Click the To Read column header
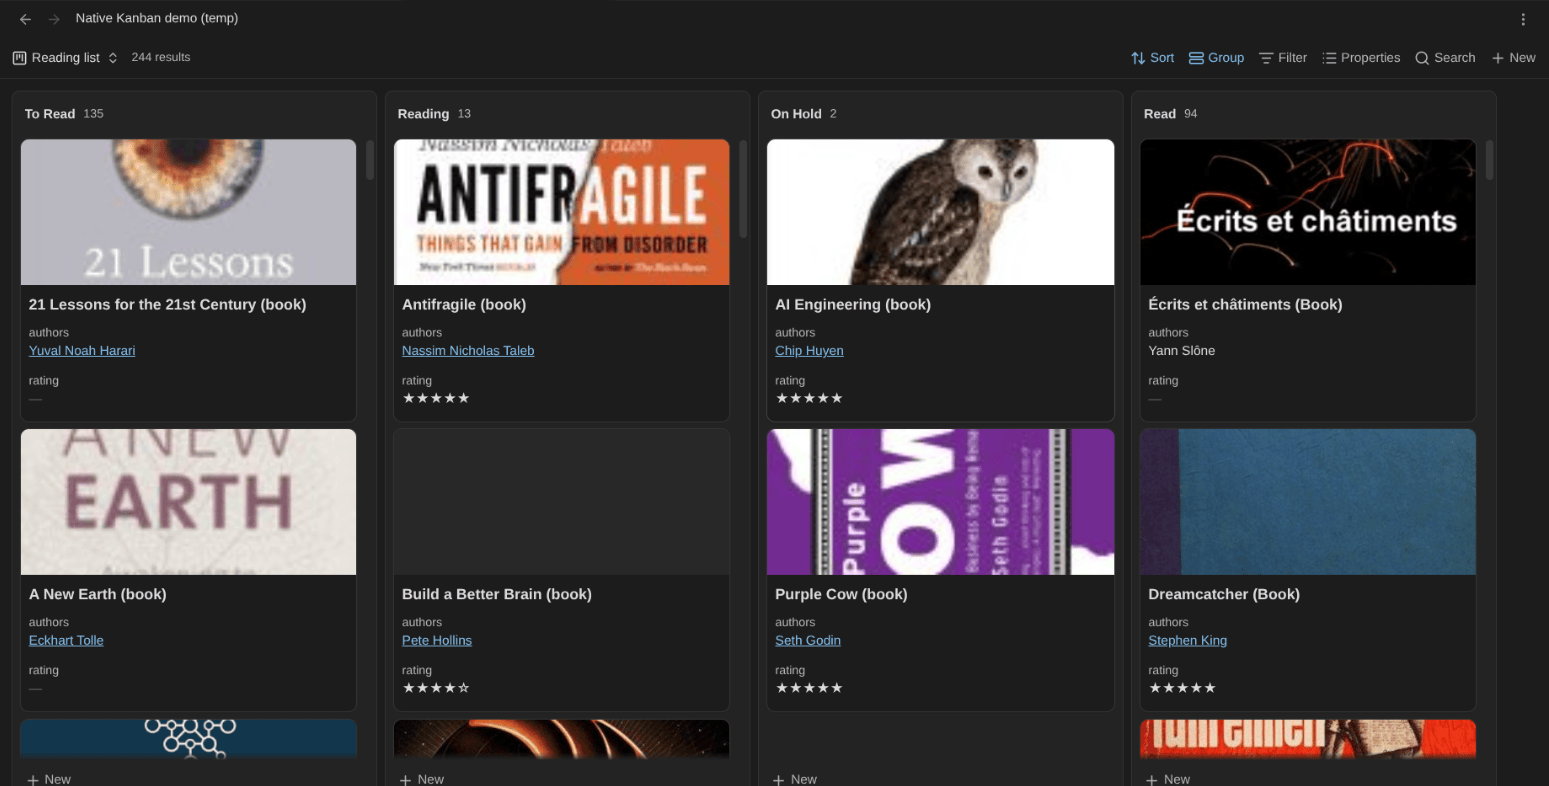Image resolution: width=1549 pixels, height=786 pixels. click(50, 114)
